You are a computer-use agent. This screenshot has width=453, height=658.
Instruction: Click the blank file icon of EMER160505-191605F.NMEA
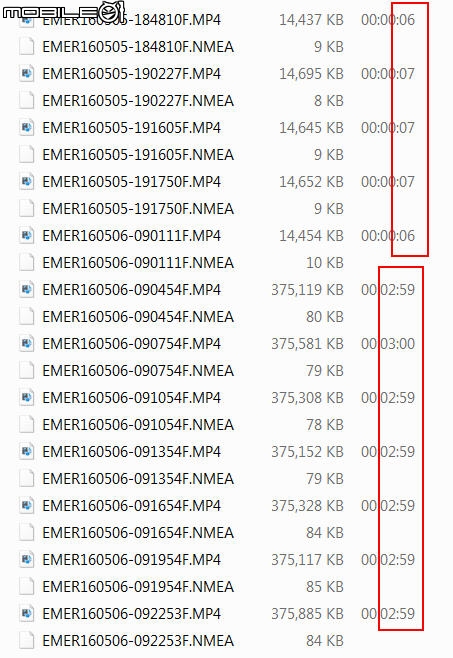click(x=27, y=155)
